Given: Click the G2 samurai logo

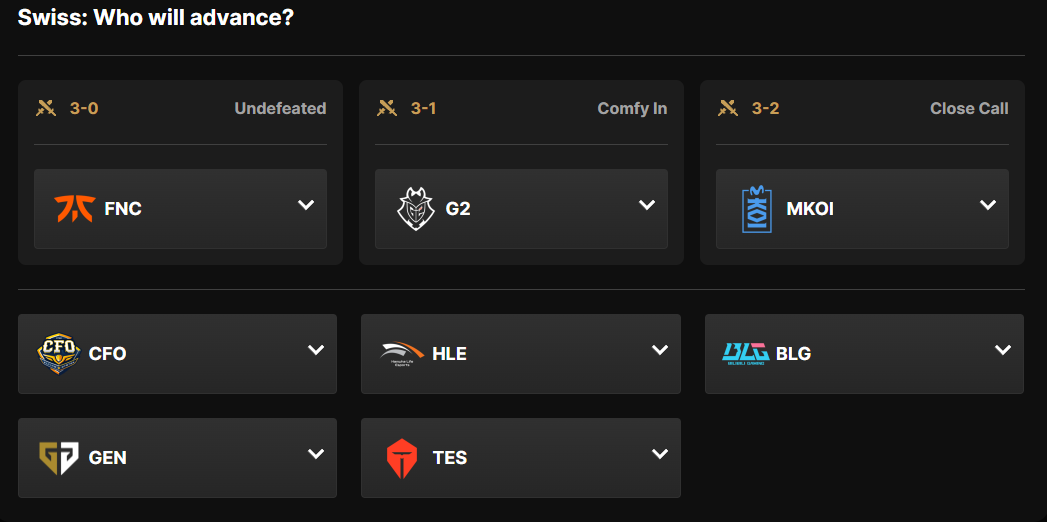Looking at the screenshot, I should tap(414, 209).
